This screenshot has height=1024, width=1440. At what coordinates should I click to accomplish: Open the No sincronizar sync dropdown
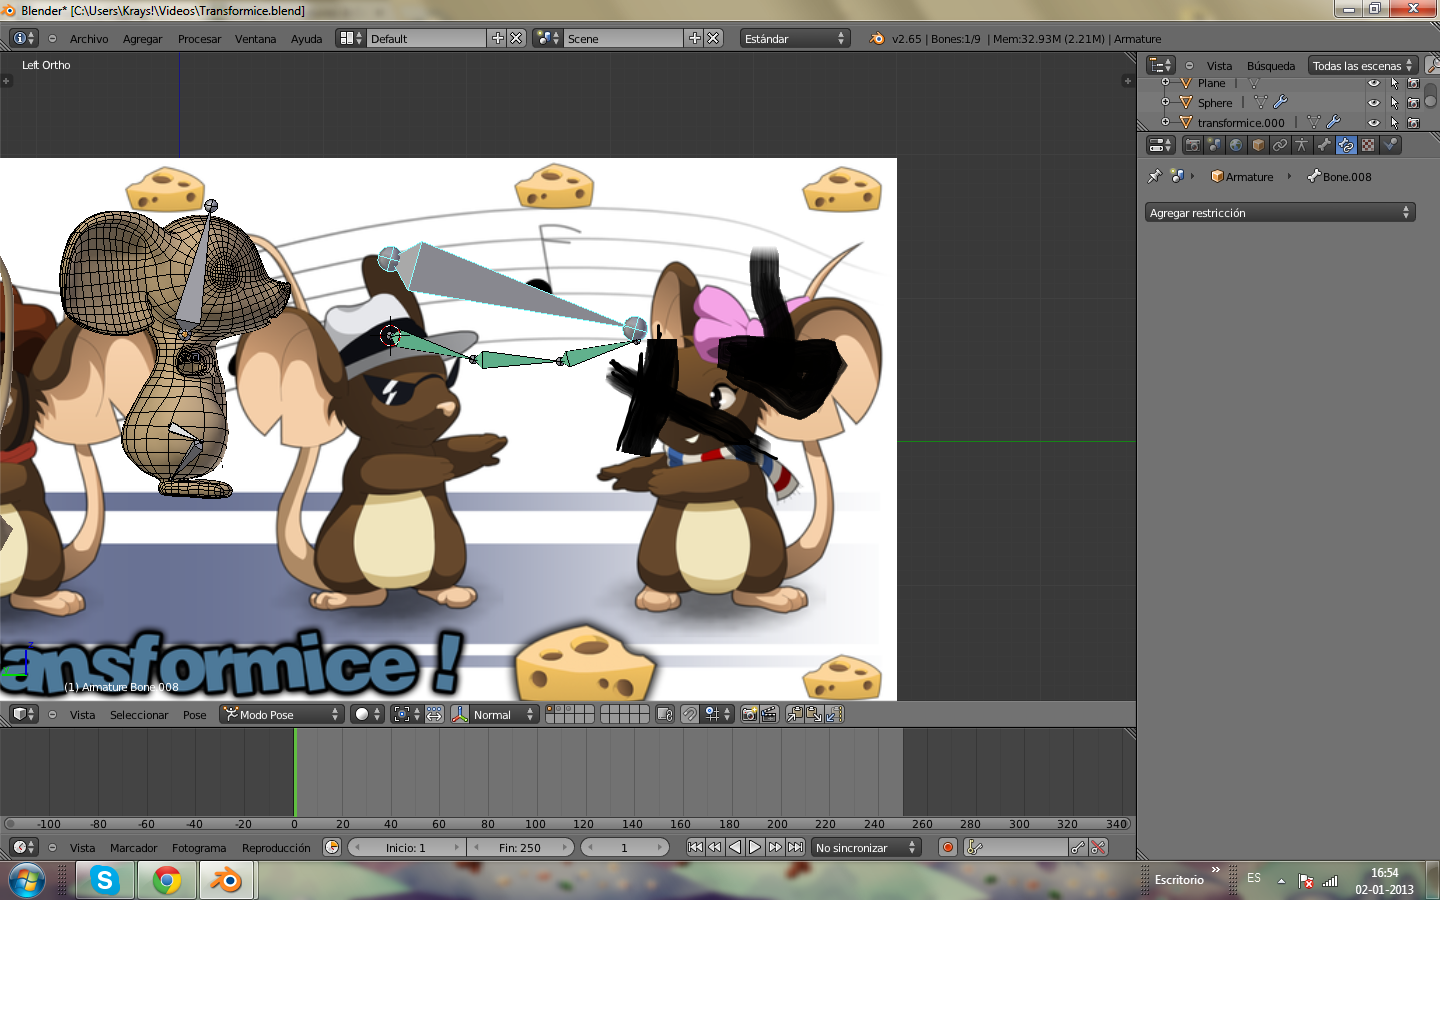click(866, 847)
